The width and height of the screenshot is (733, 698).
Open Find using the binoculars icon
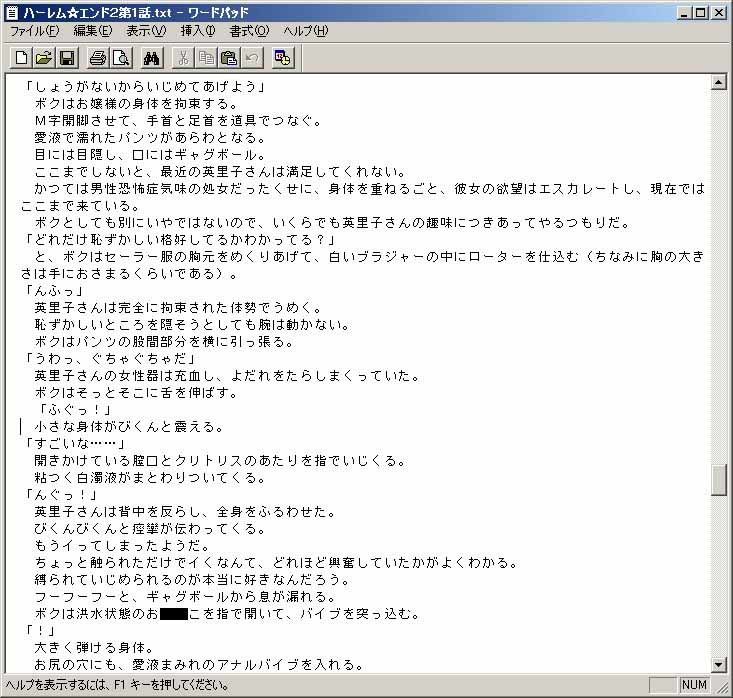(152, 58)
